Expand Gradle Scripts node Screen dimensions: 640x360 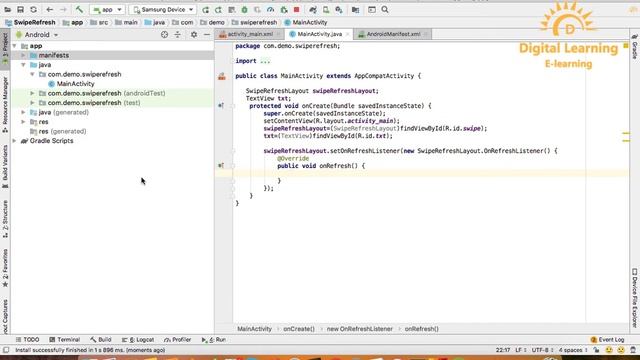[15, 141]
